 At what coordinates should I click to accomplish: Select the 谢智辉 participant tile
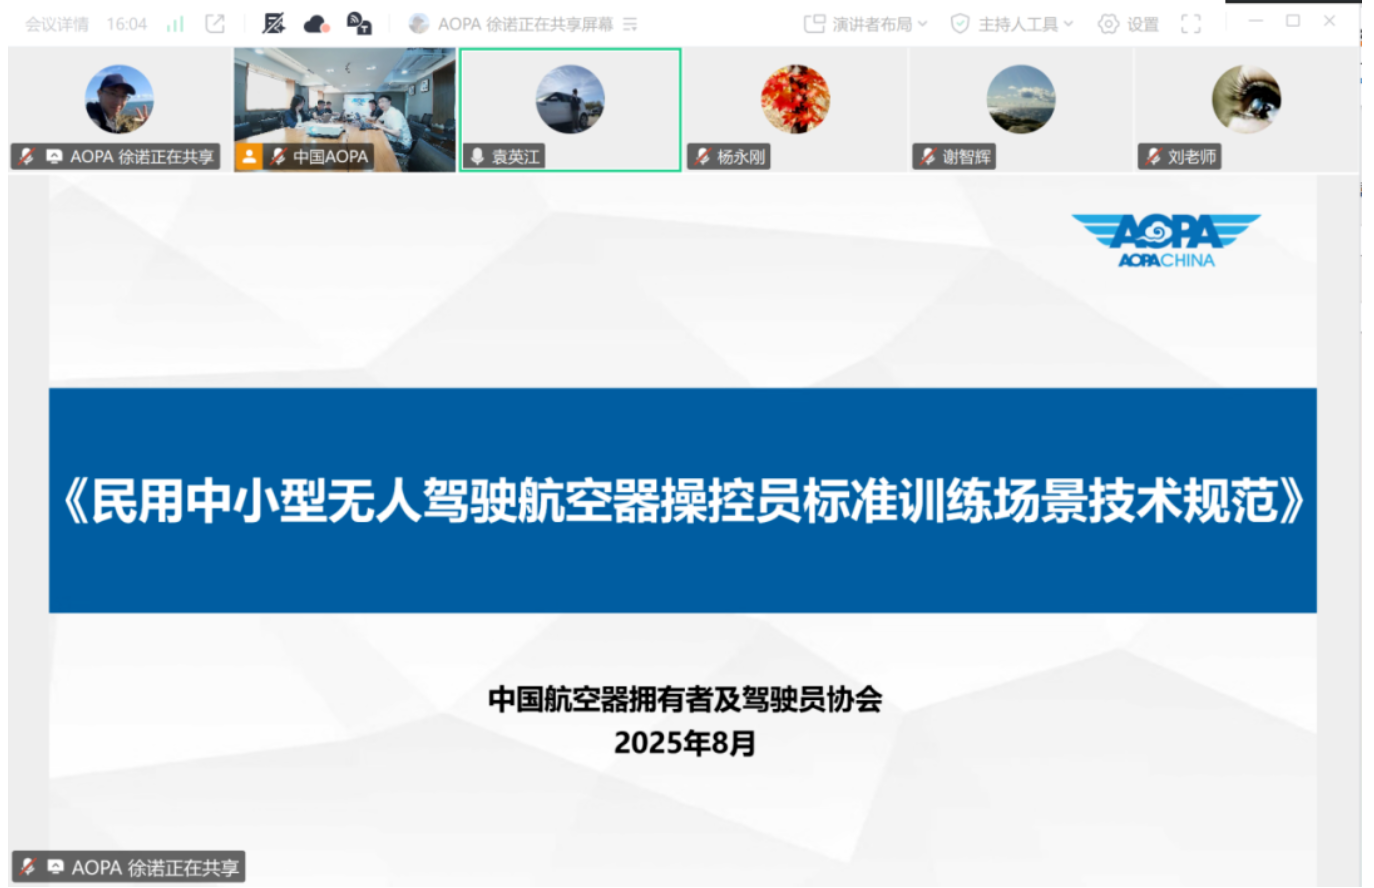click(x=1020, y=110)
